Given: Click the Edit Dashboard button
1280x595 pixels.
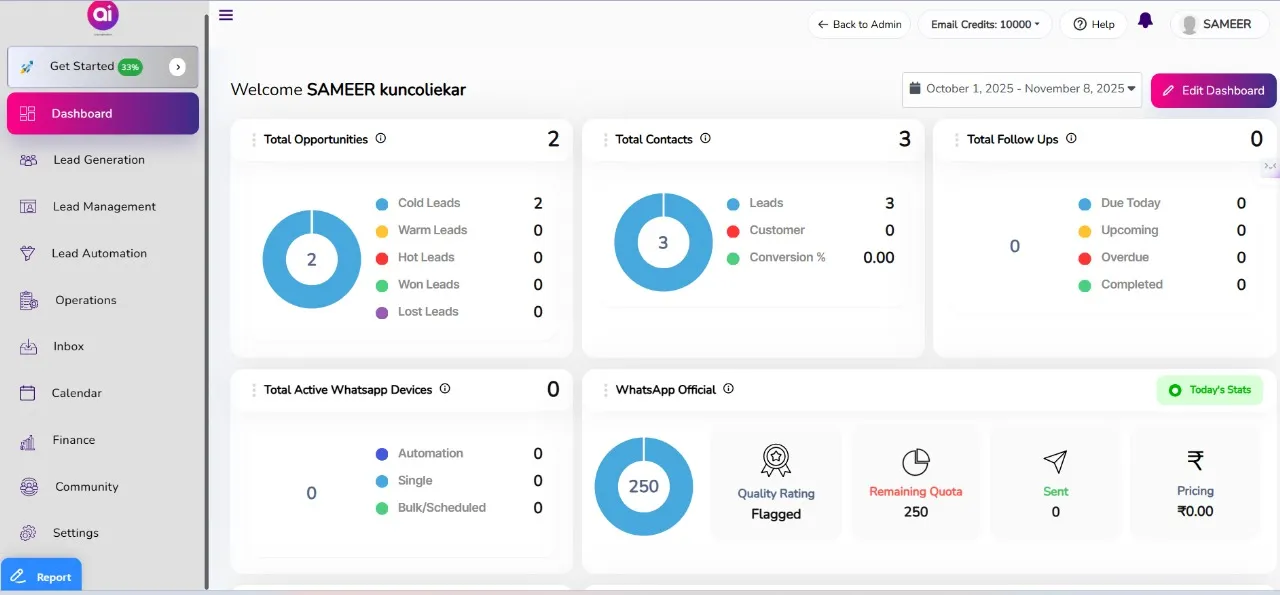Looking at the screenshot, I should (1213, 90).
